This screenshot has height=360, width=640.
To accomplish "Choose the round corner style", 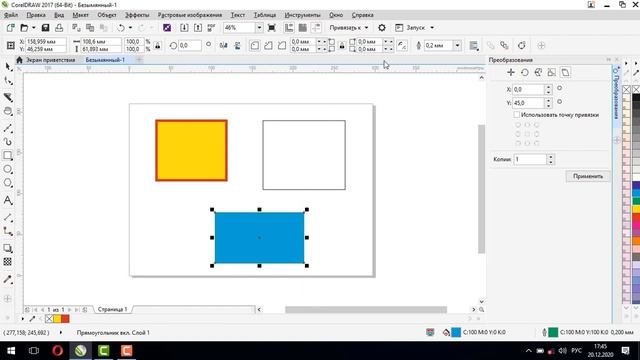I will pyautogui.click(x=255, y=45).
